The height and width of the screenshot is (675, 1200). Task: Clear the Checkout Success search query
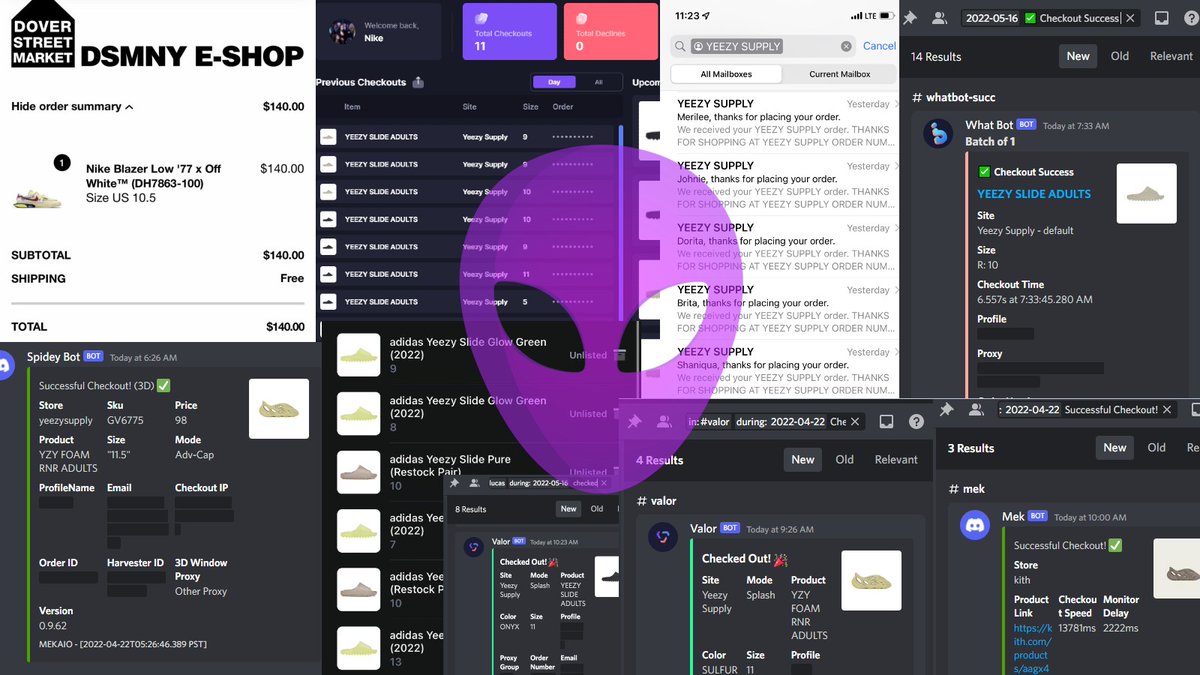click(1129, 18)
